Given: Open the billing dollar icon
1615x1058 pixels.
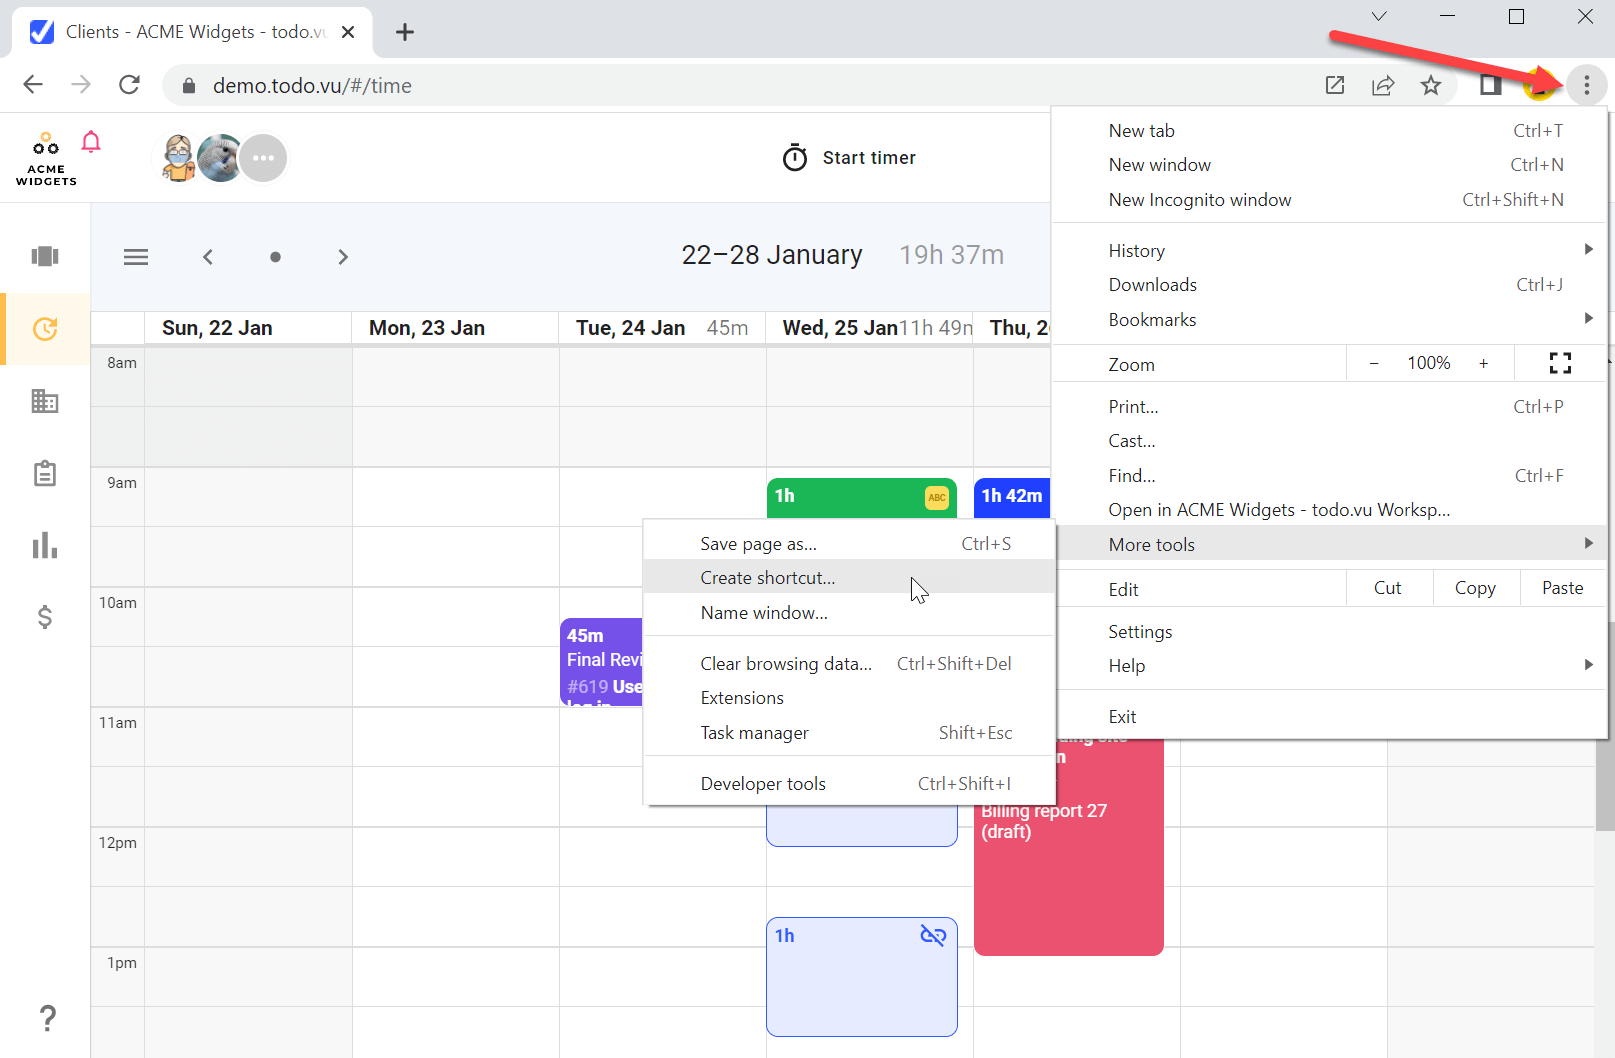Looking at the screenshot, I should pyautogui.click(x=45, y=617).
